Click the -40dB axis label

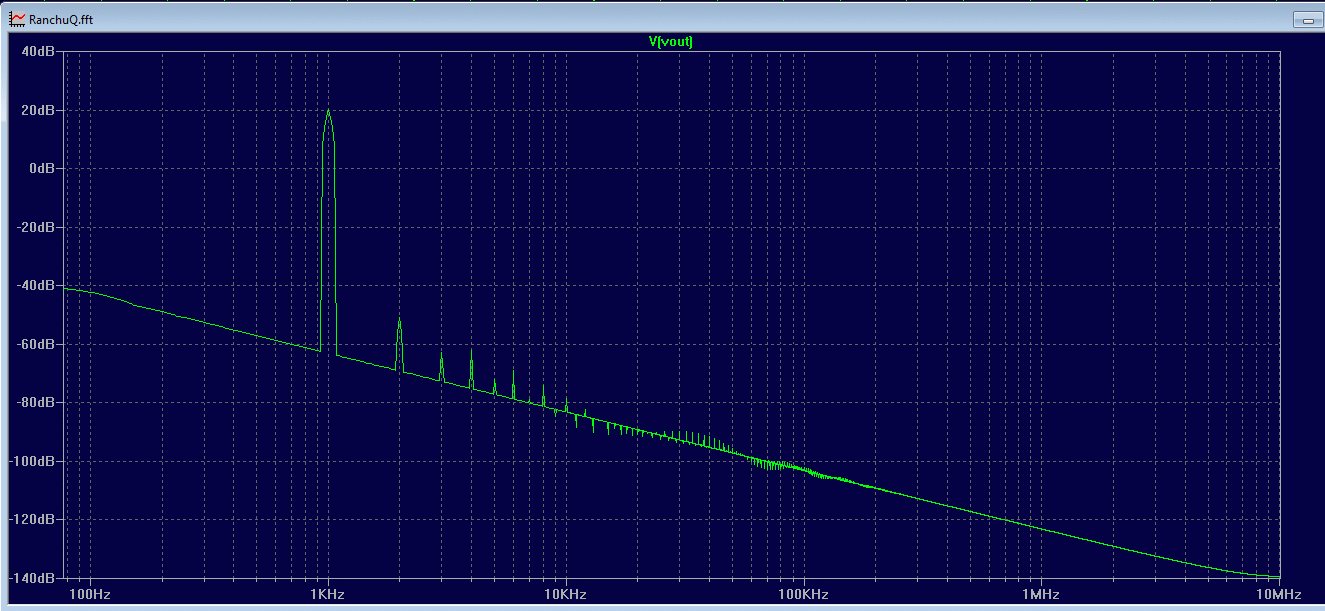click(37, 285)
